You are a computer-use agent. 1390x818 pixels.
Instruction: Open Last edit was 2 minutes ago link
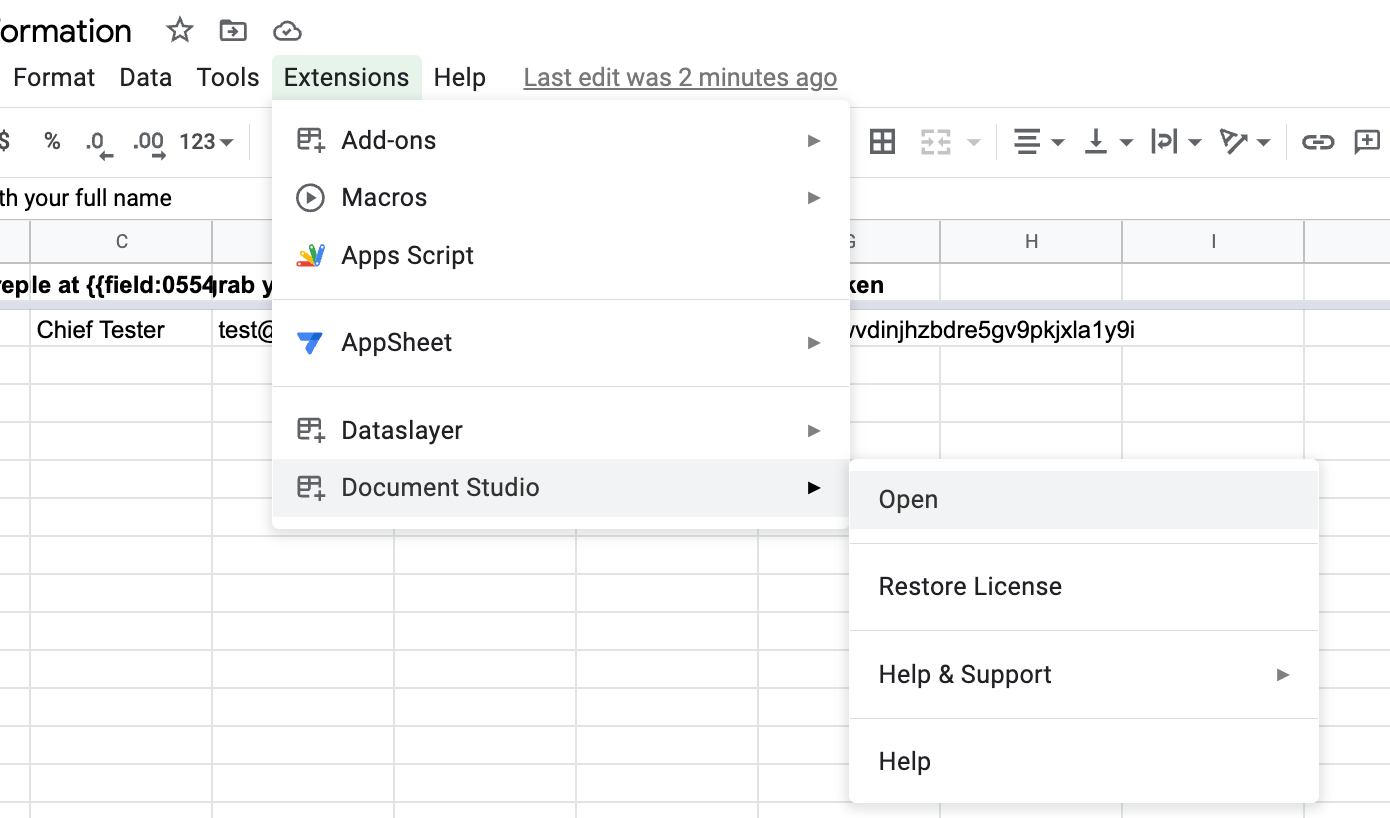(680, 77)
